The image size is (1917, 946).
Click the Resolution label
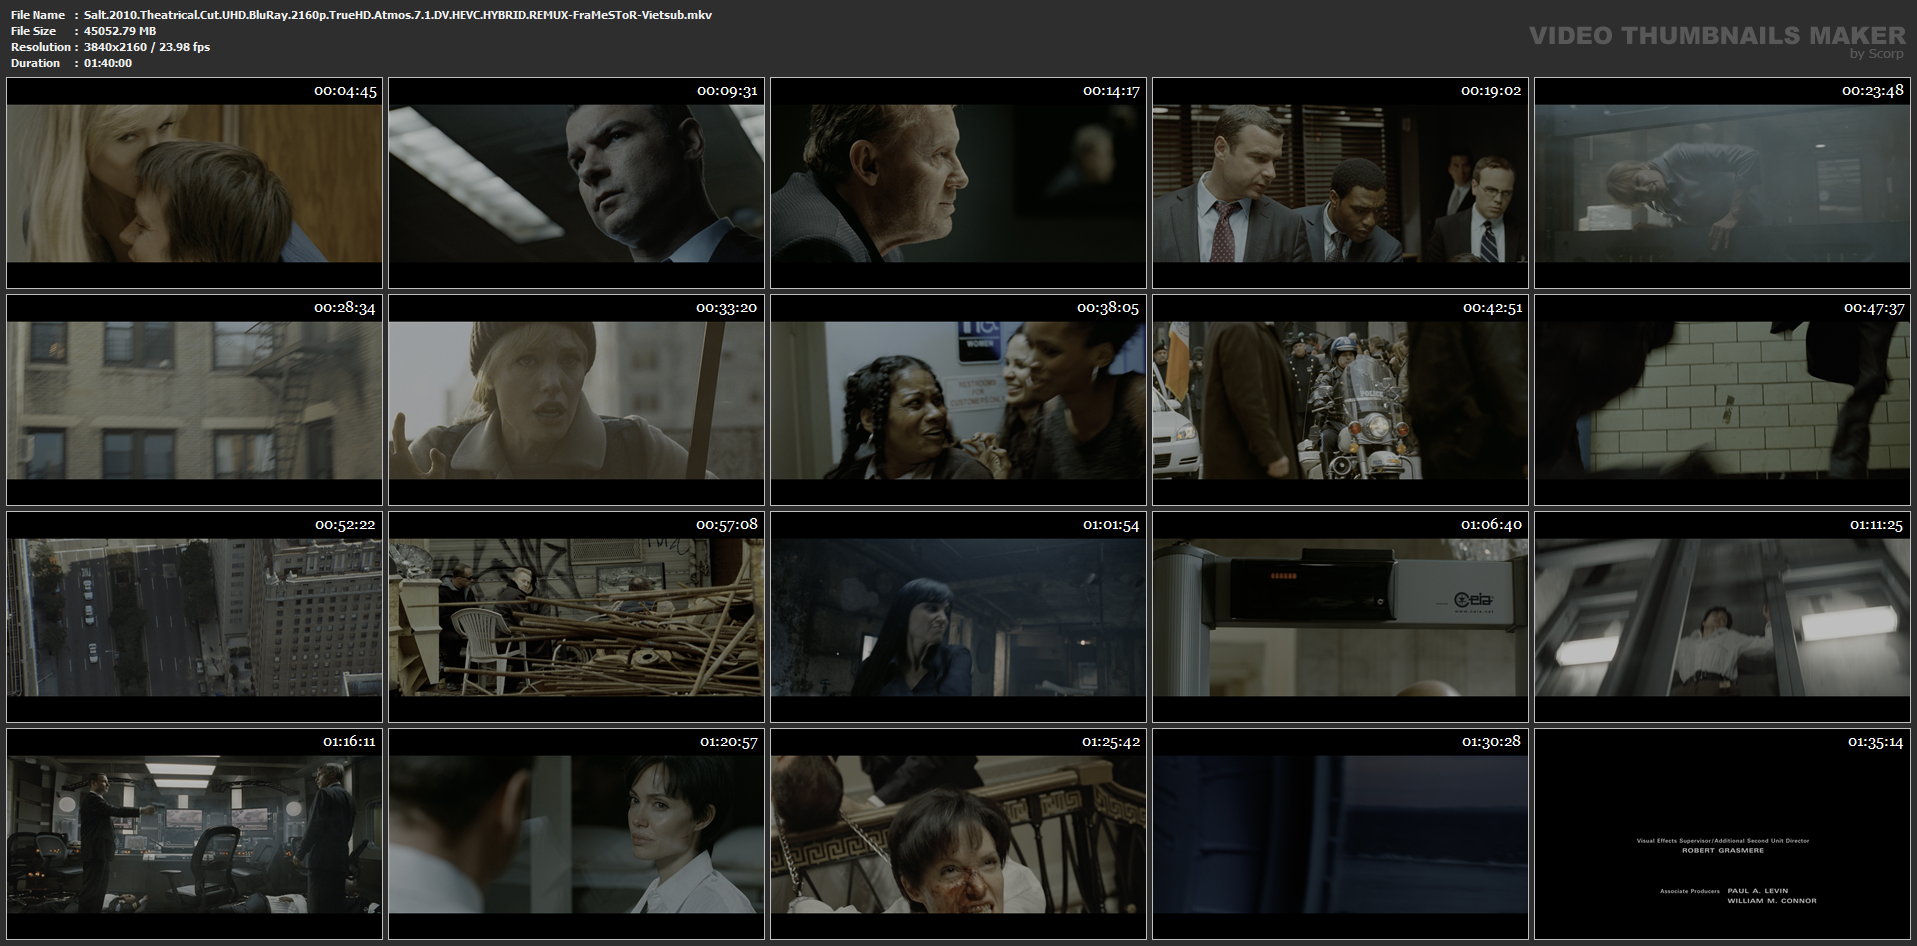click(x=41, y=47)
